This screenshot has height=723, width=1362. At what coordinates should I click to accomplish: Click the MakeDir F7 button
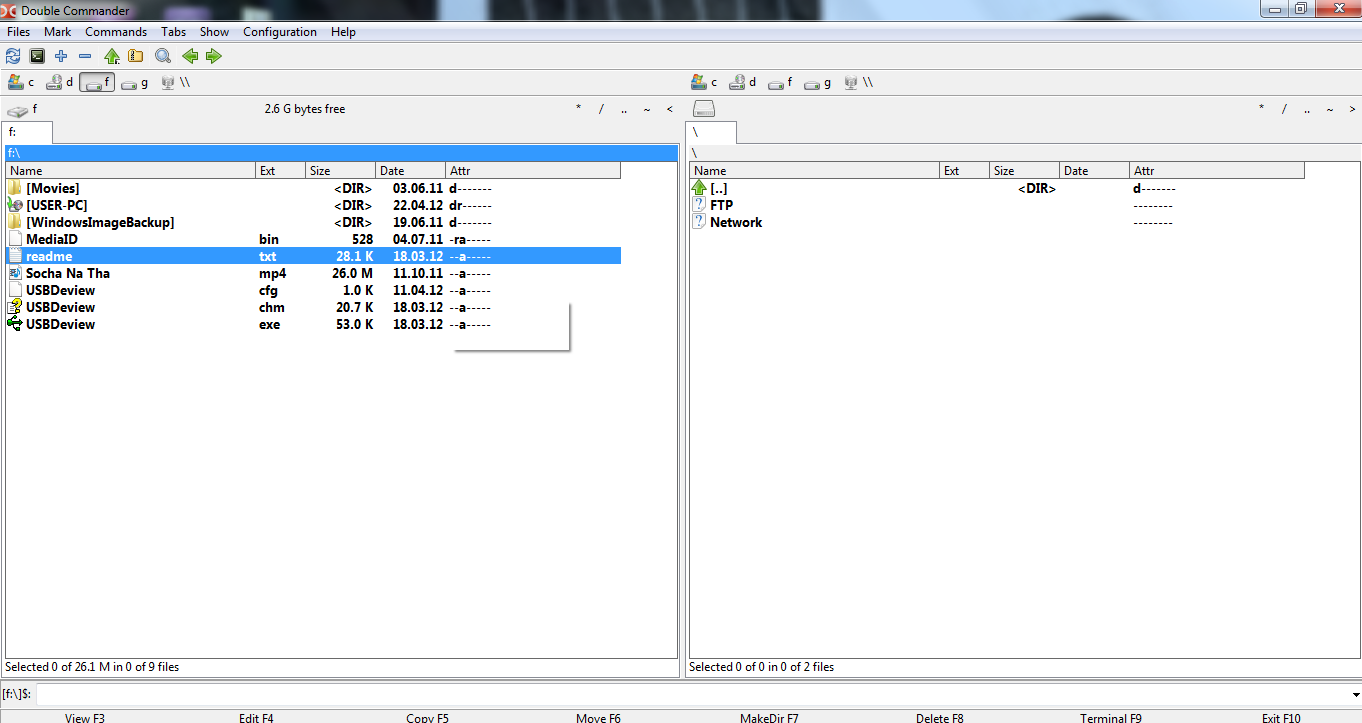769,717
